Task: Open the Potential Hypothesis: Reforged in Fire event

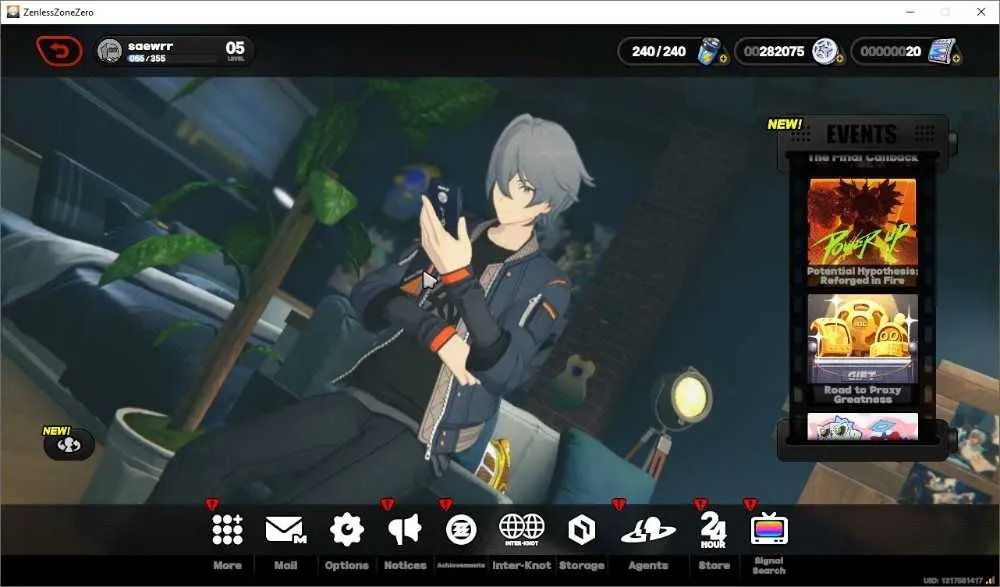Action: click(862, 232)
